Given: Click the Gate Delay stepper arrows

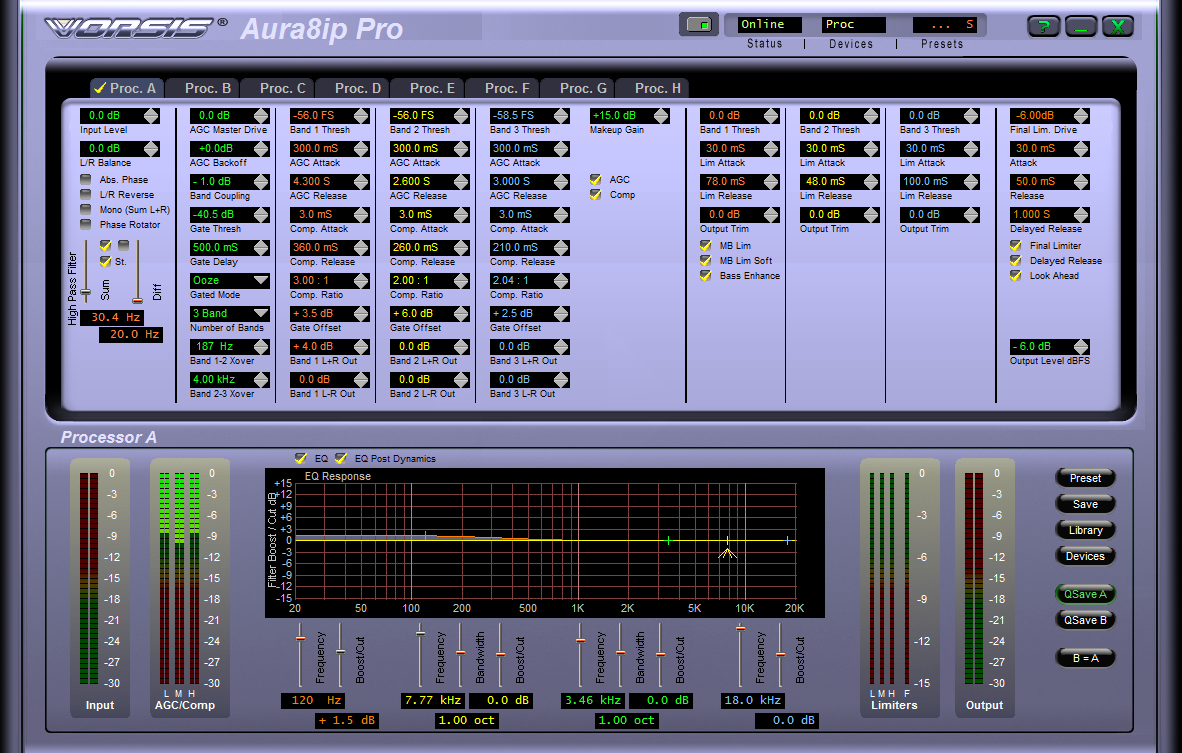Looking at the screenshot, I should pos(261,247).
